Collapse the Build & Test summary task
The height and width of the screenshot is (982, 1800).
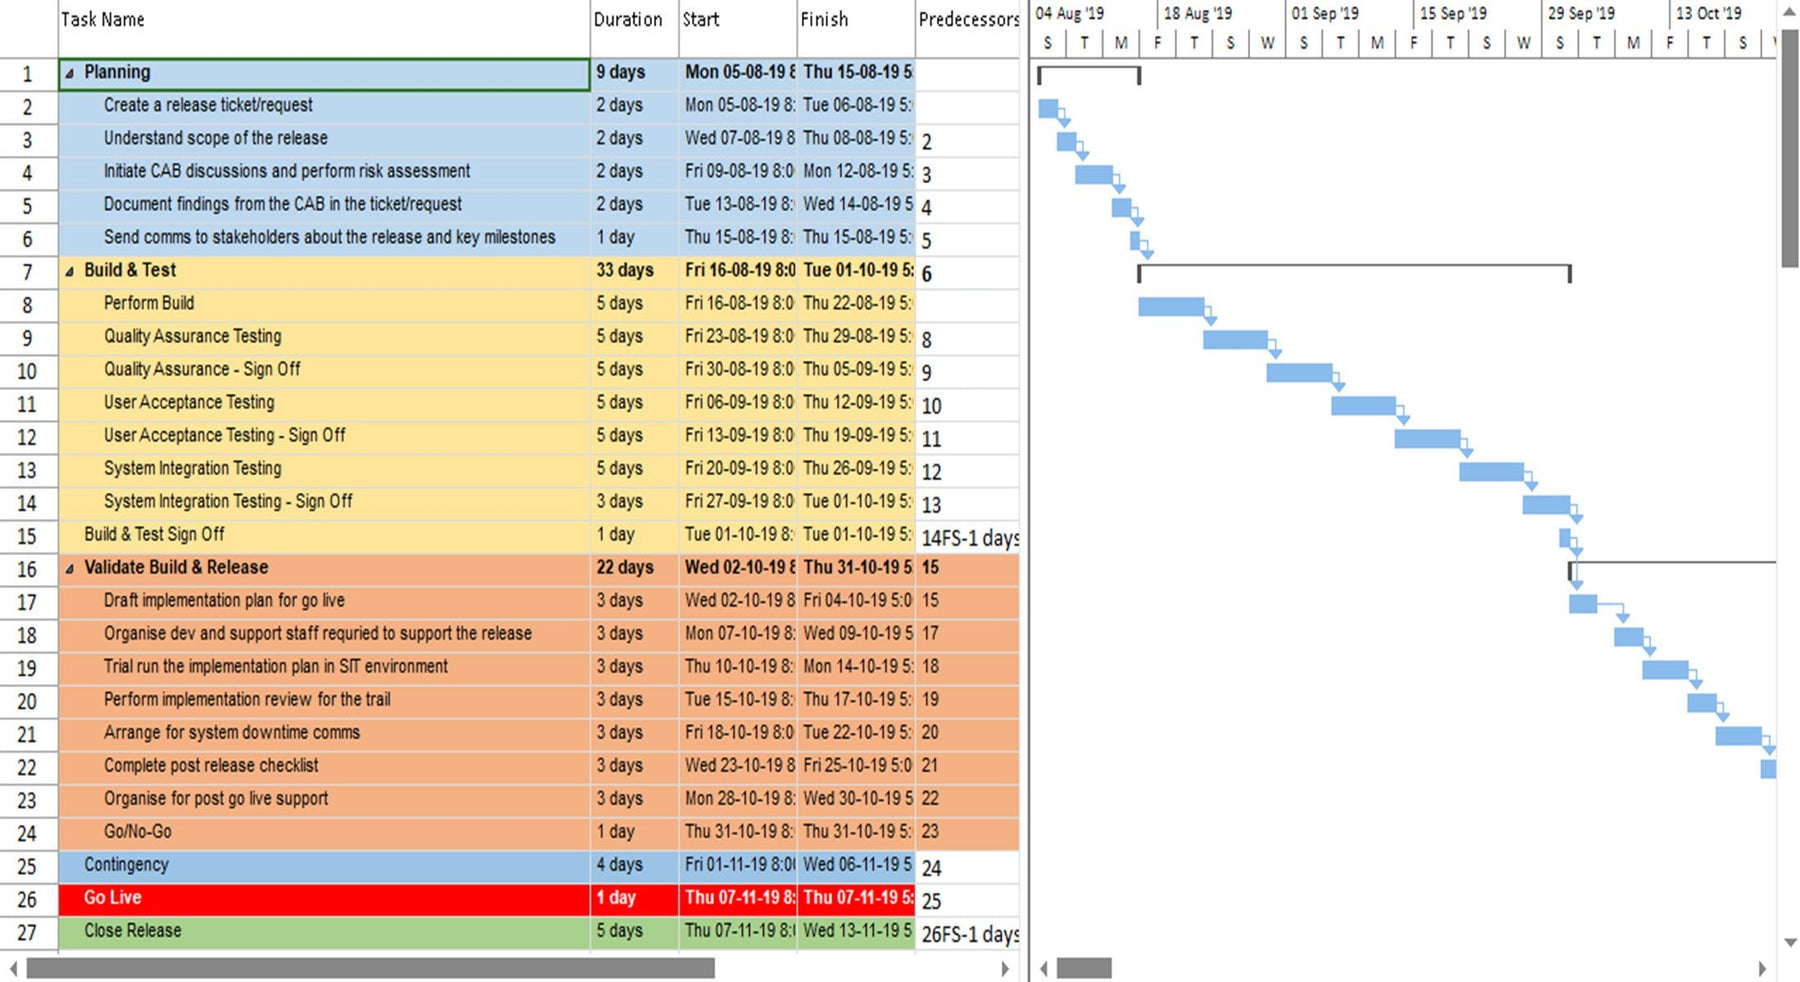(x=68, y=270)
